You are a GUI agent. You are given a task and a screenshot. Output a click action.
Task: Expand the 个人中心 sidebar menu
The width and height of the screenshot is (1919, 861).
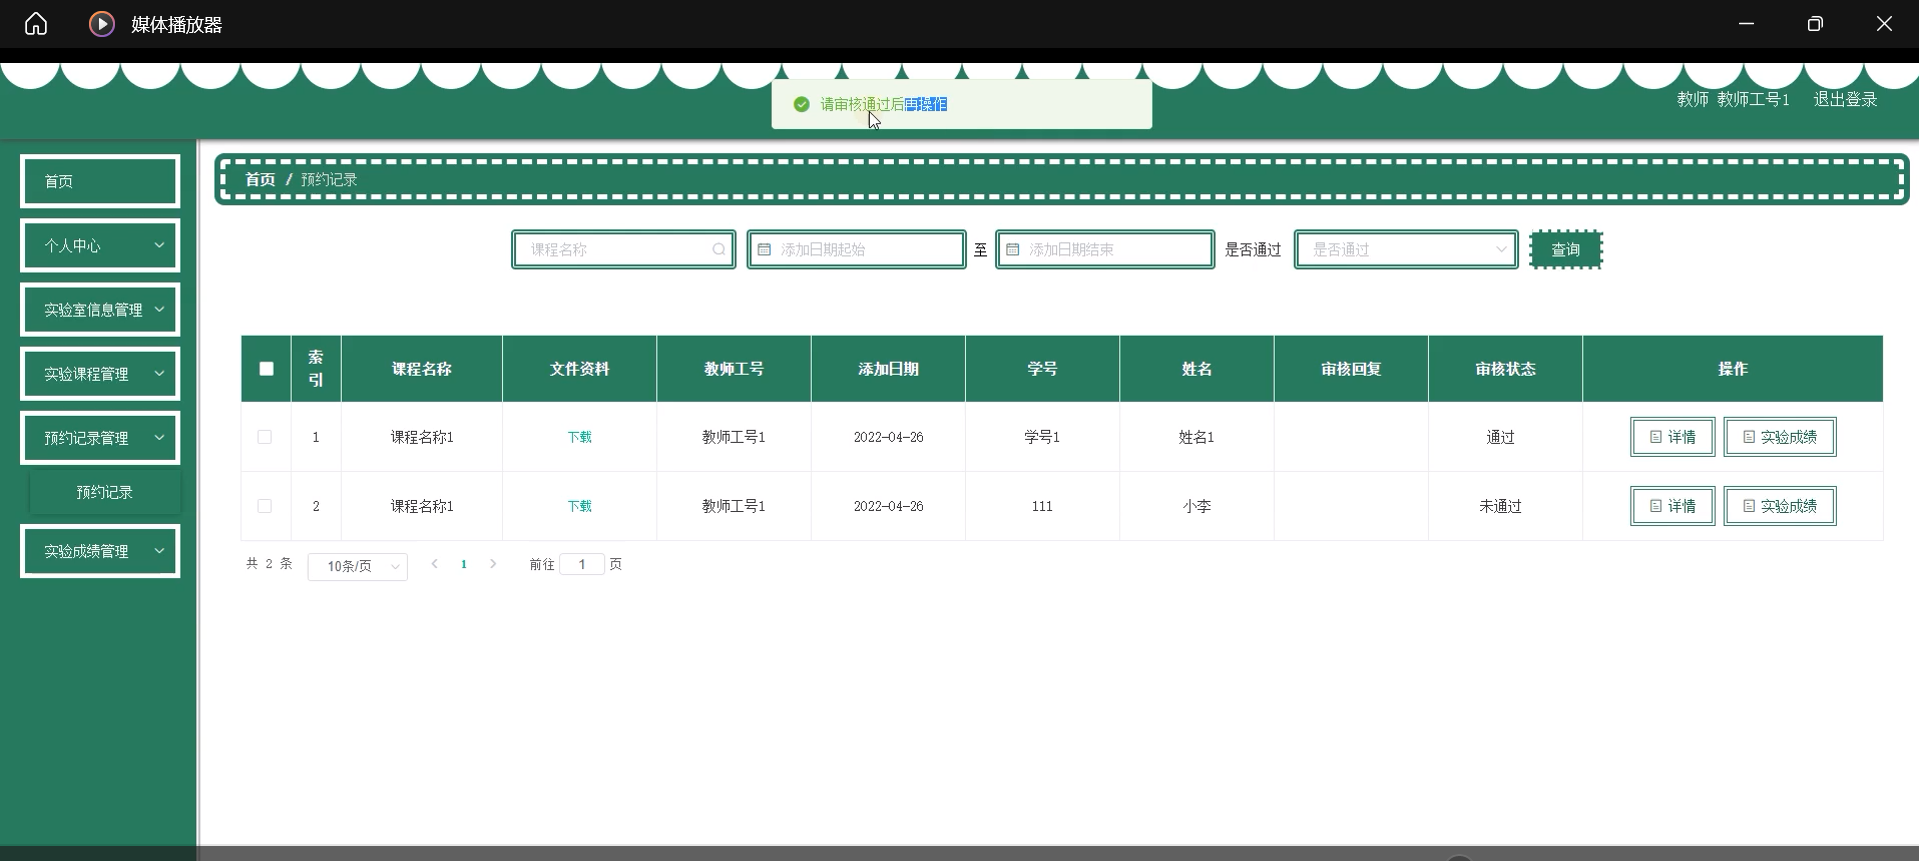(x=100, y=246)
